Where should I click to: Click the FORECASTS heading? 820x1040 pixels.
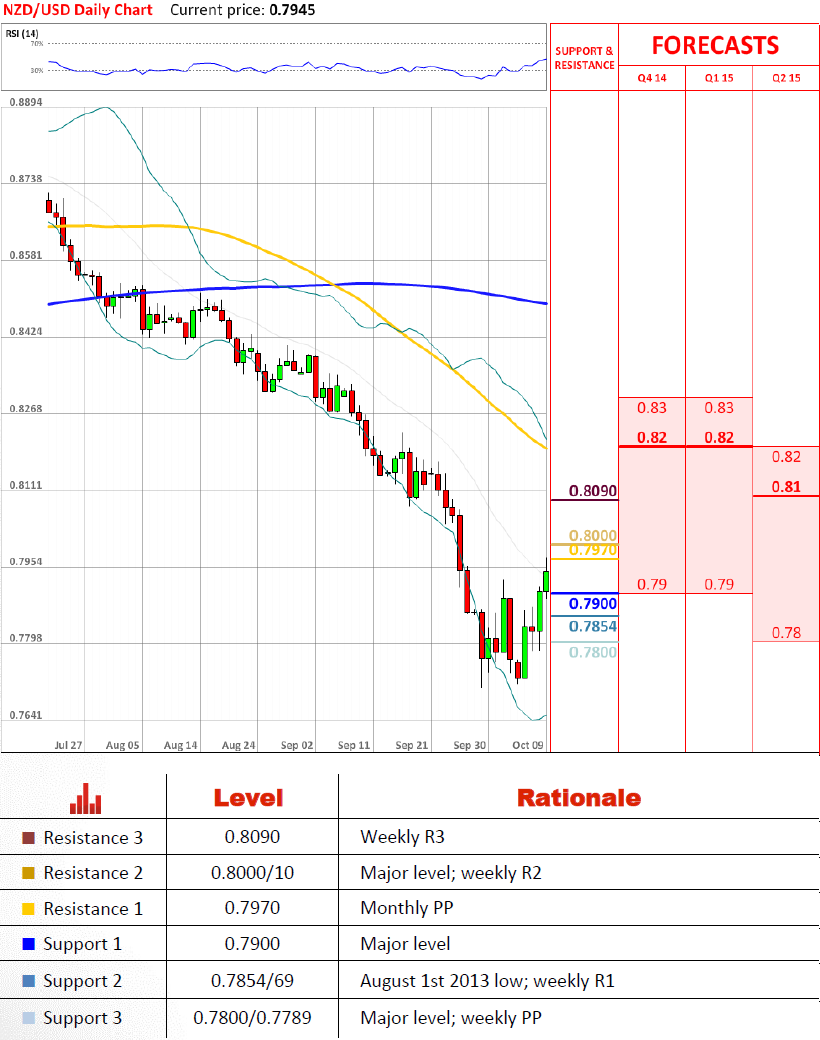[715, 46]
